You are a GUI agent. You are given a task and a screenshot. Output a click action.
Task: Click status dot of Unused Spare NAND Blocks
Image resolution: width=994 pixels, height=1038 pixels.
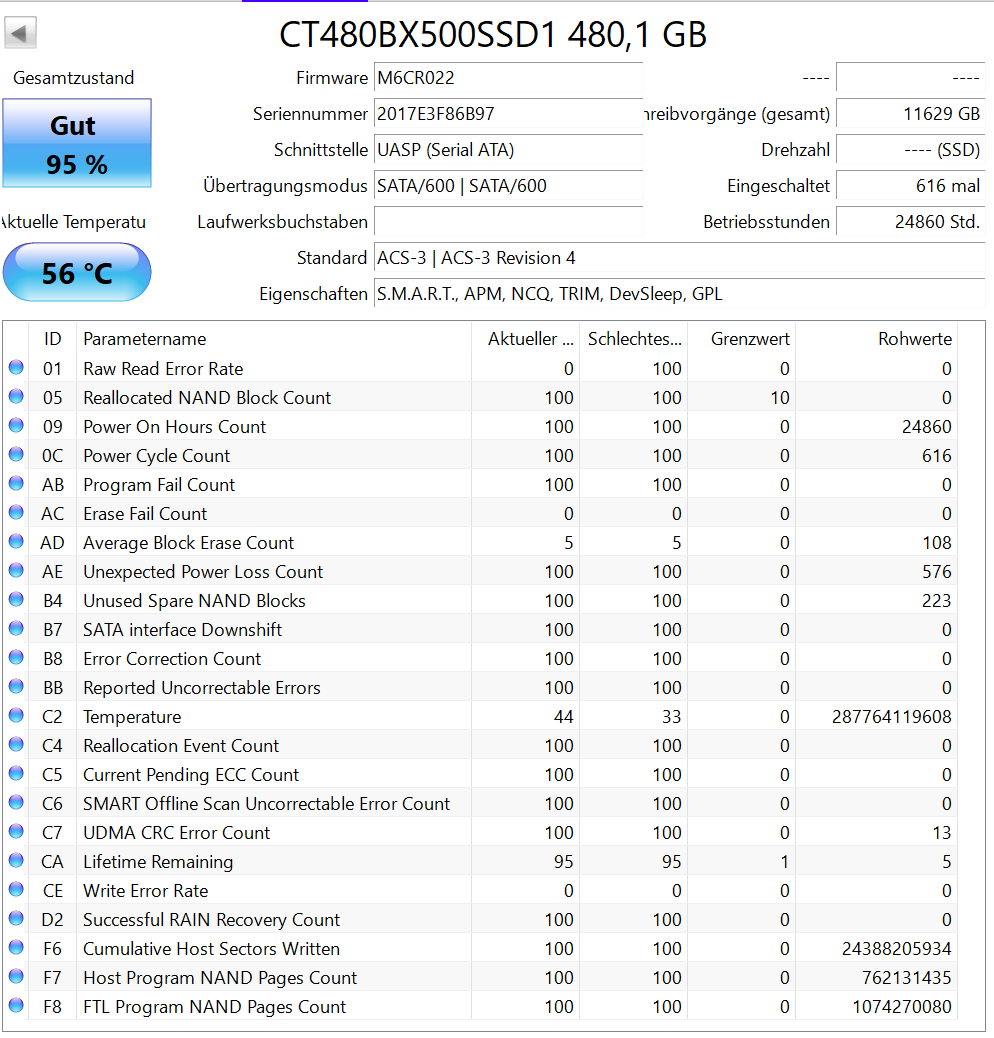tap(17, 600)
